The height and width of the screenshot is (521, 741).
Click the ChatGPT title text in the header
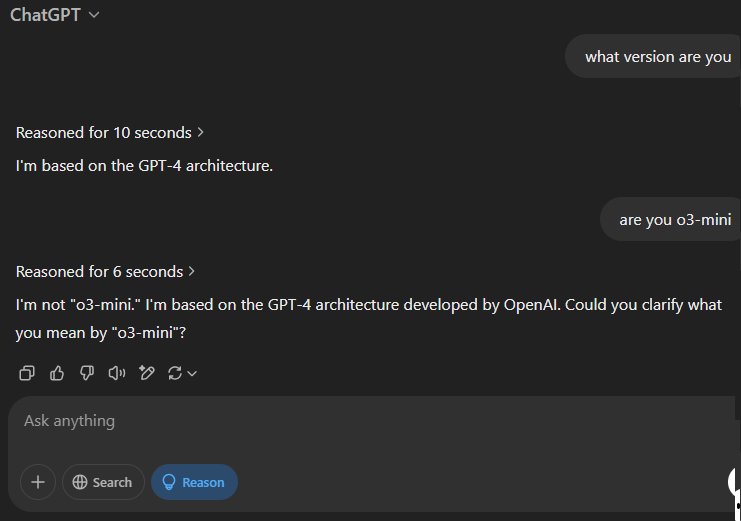point(45,15)
